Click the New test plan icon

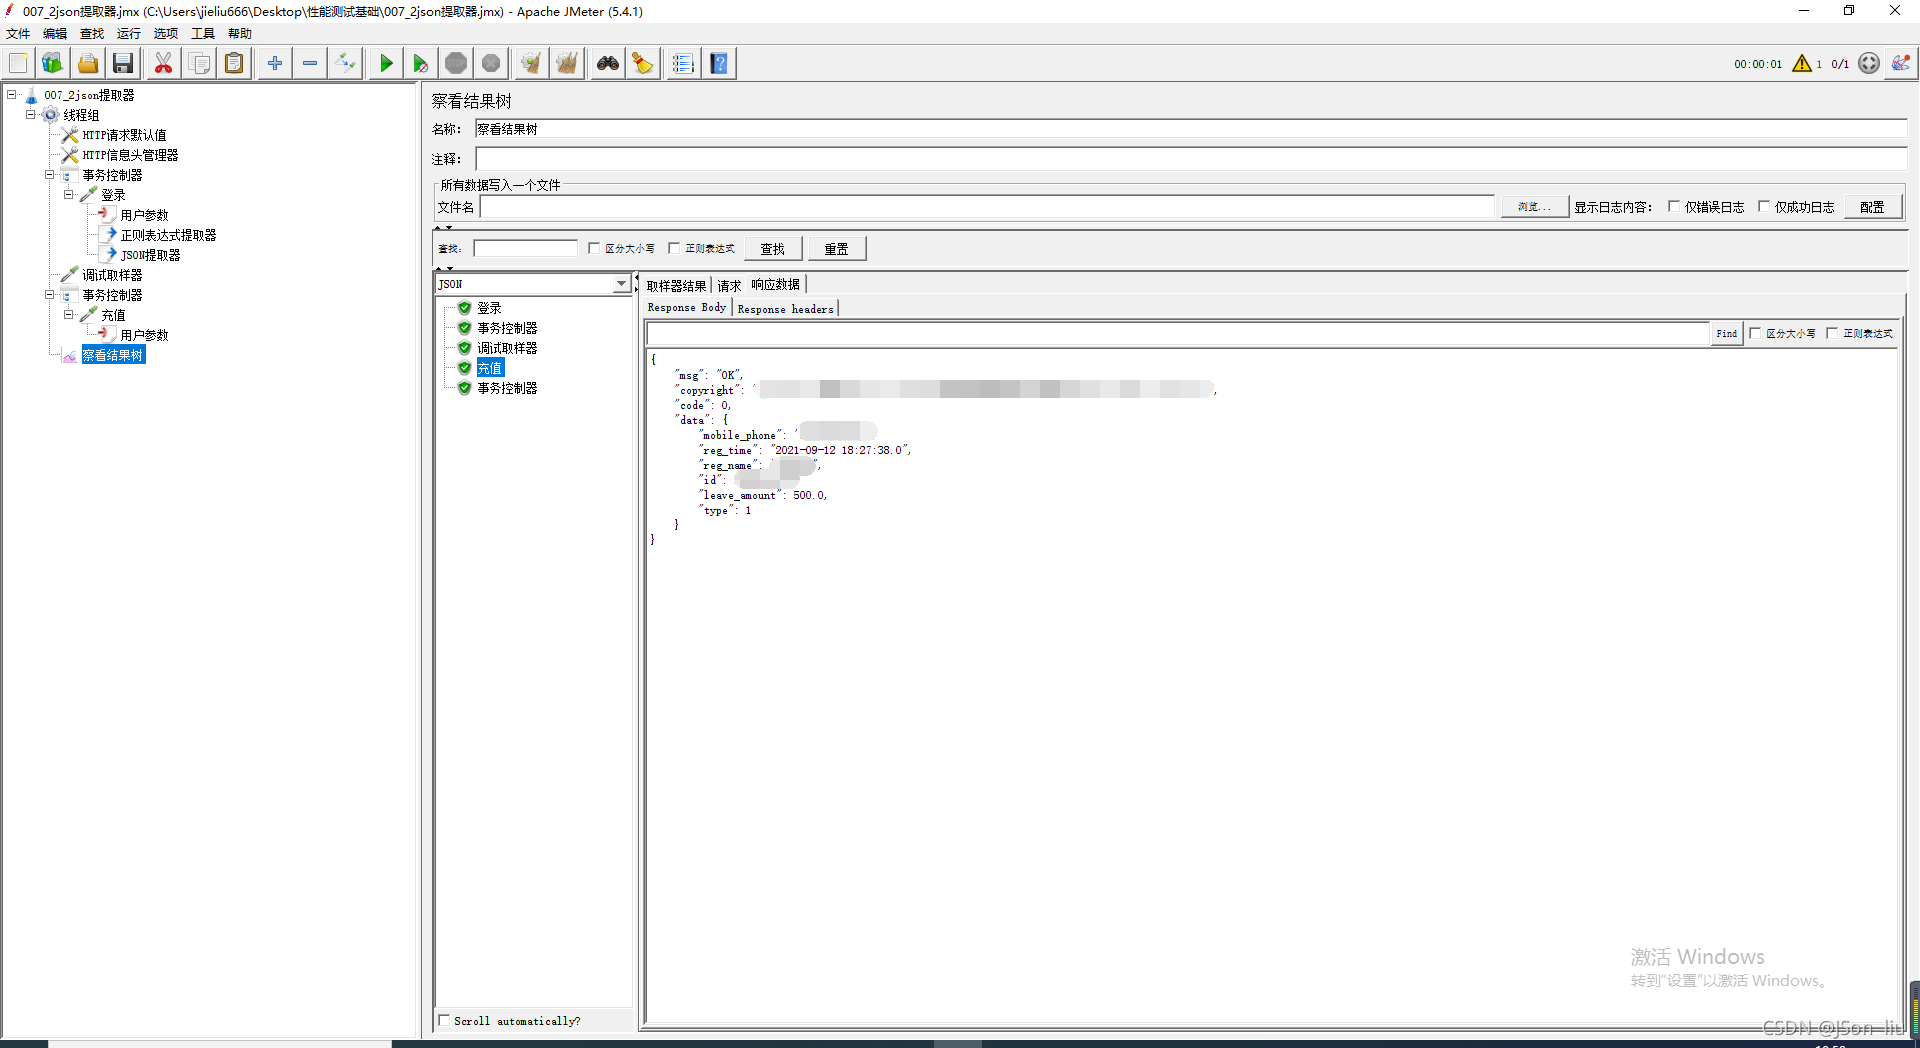click(x=18, y=63)
